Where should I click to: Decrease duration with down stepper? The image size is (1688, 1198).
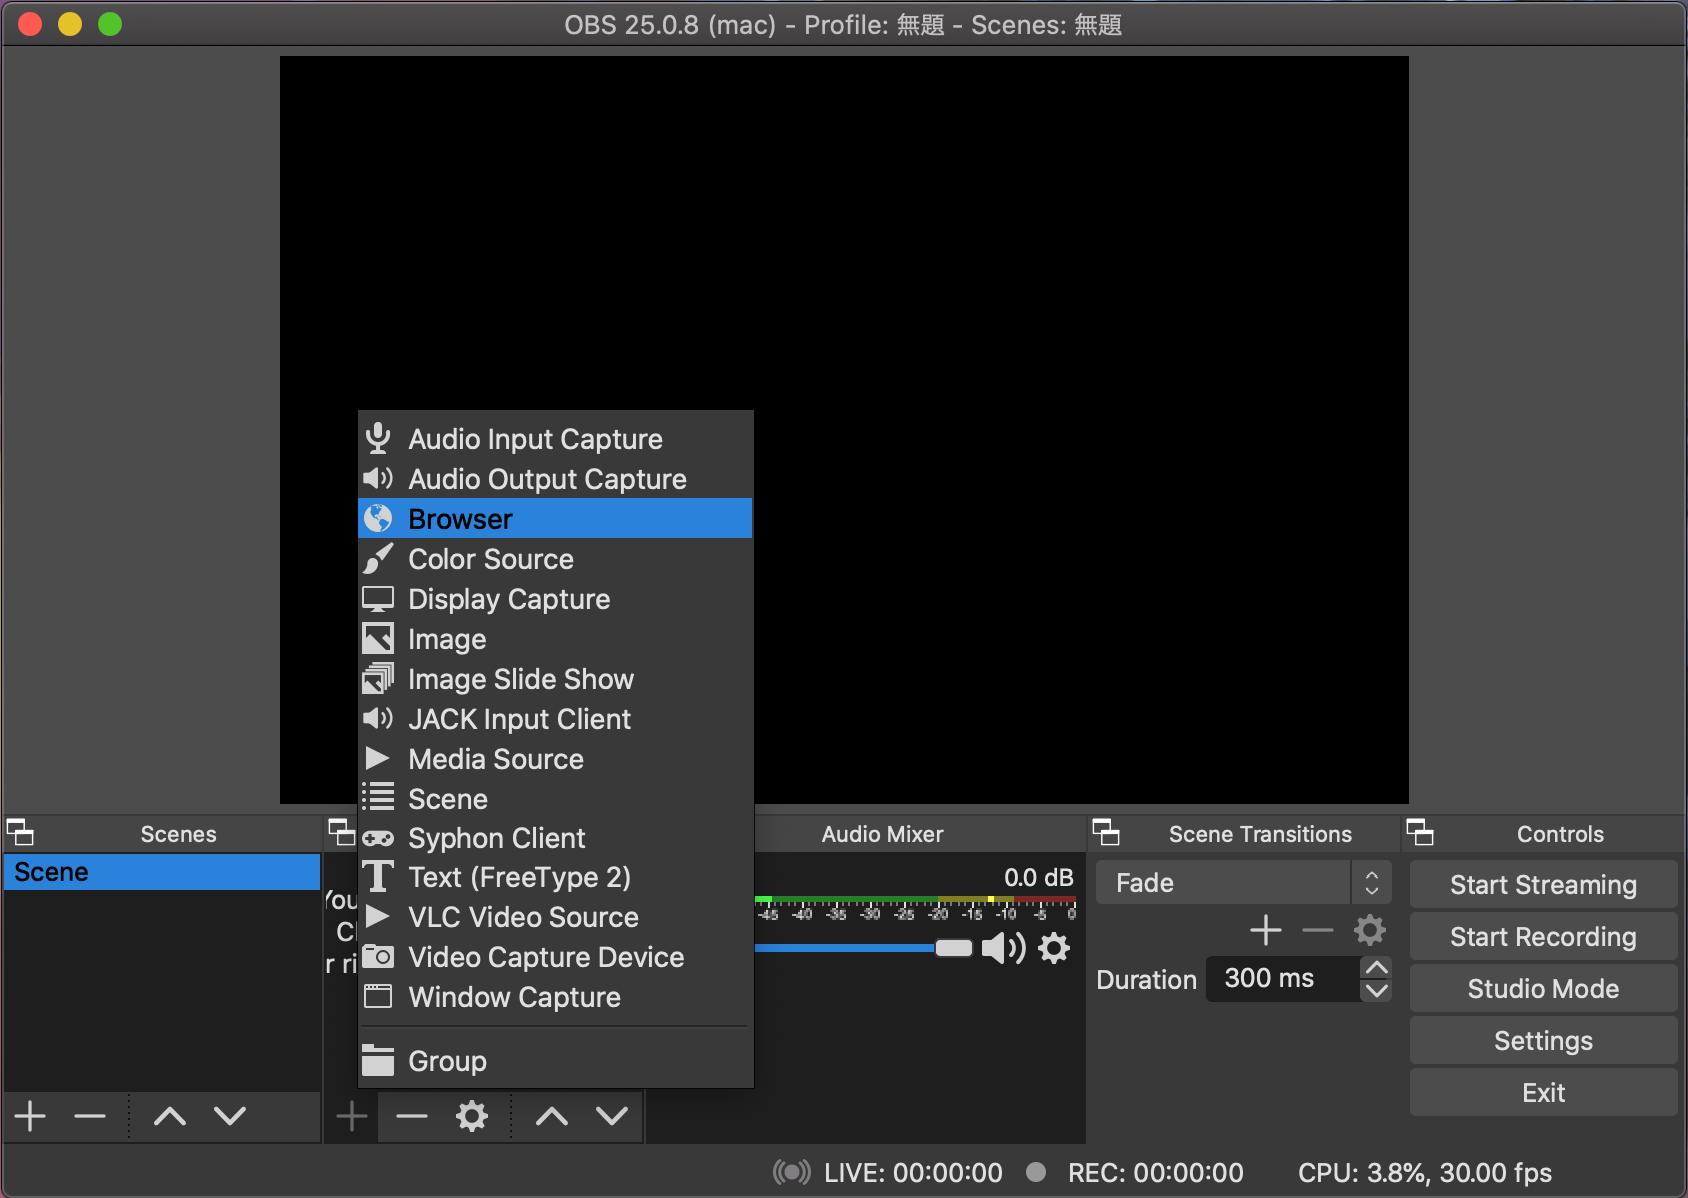pos(1376,990)
